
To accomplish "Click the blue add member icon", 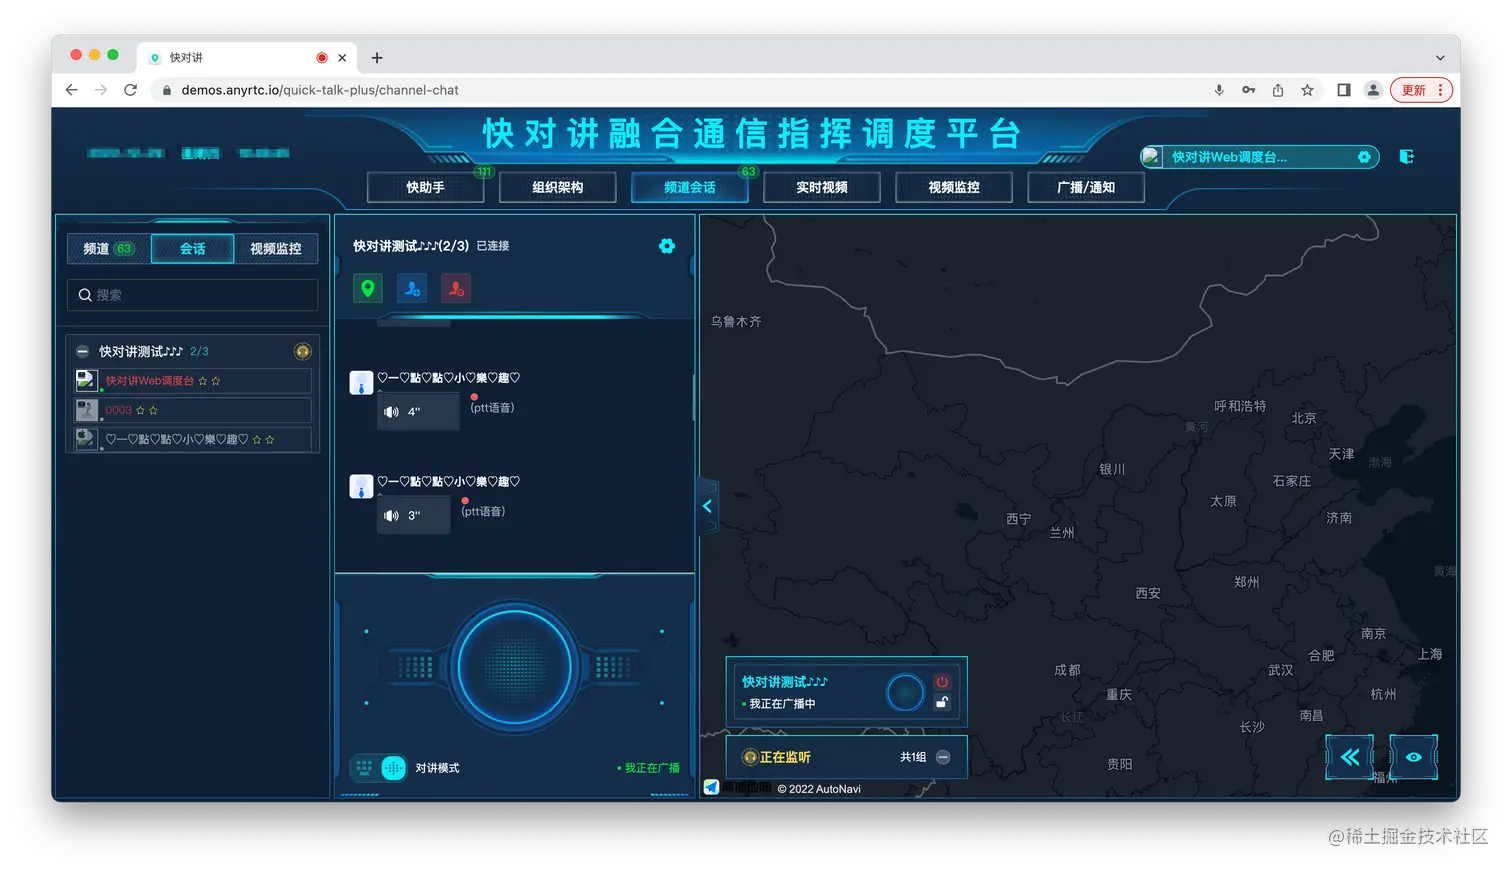I will point(412,289).
